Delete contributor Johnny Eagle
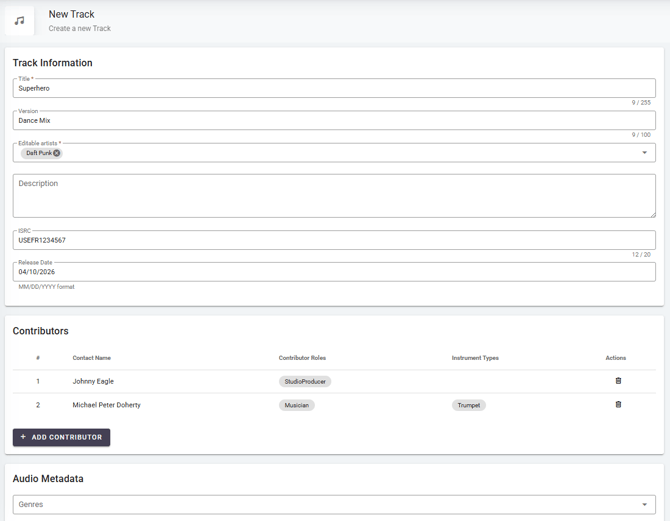 618,381
